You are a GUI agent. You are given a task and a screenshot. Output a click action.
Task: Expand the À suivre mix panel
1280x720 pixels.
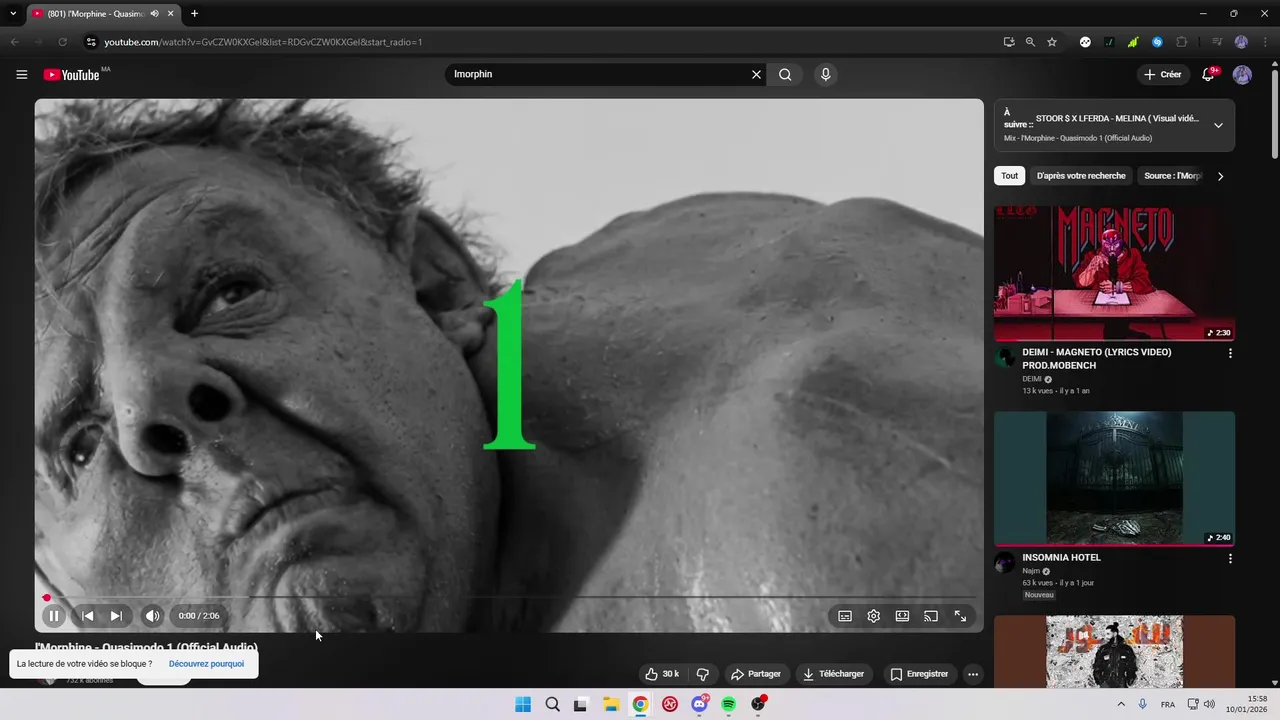click(1218, 126)
